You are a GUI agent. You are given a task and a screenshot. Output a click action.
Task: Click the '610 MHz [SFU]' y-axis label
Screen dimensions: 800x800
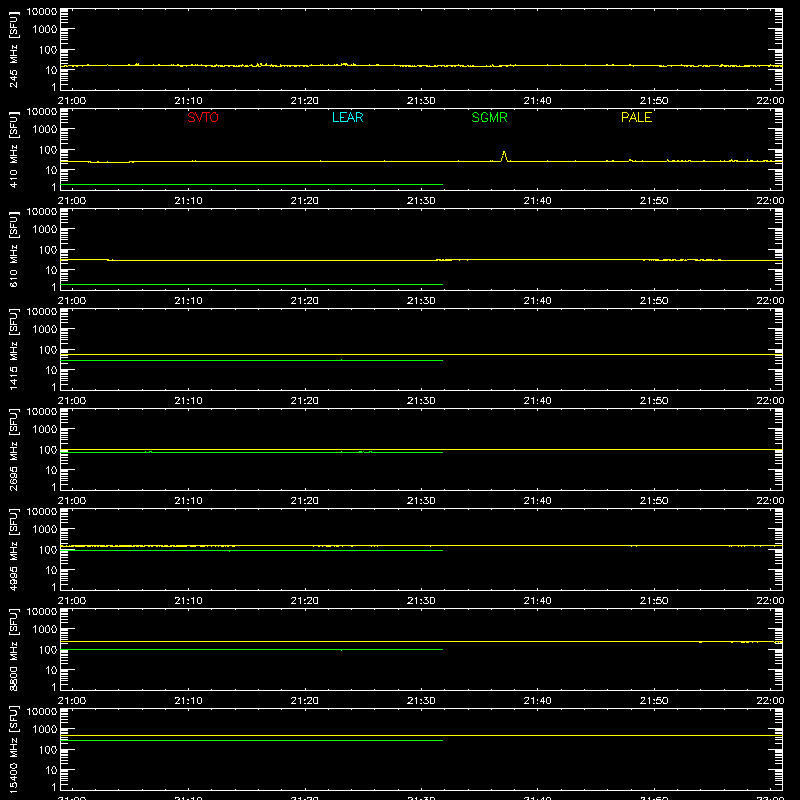pos(13,250)
